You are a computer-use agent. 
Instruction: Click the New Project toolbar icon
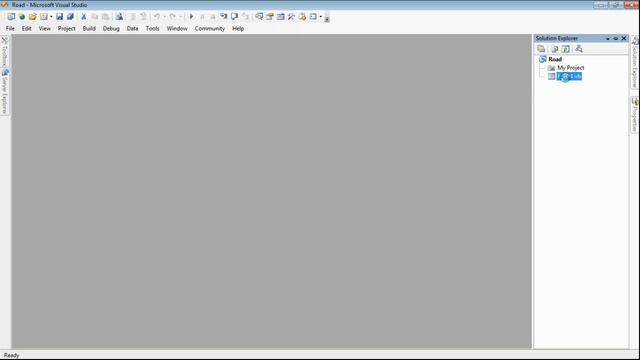11,17
